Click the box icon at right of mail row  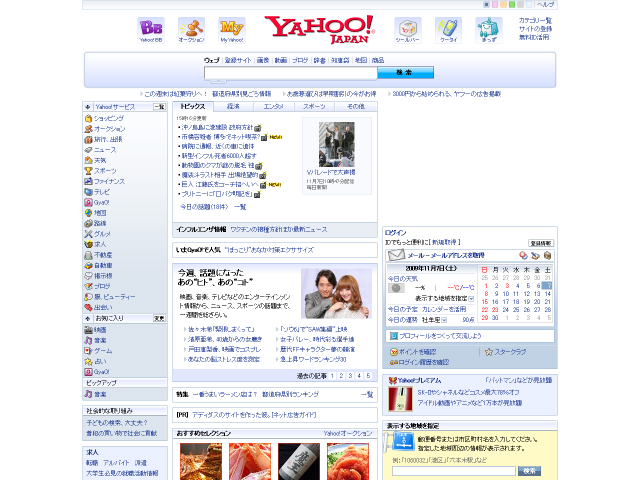(x=547, y=256)
